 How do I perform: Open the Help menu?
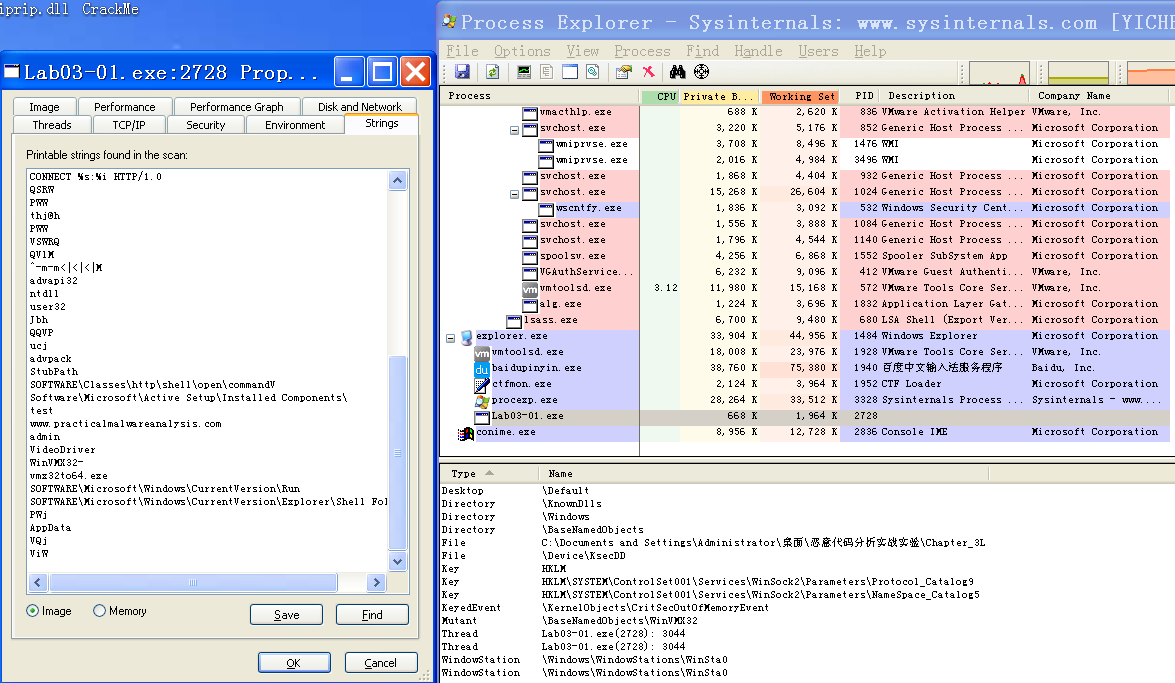click(x=870, y=51)
